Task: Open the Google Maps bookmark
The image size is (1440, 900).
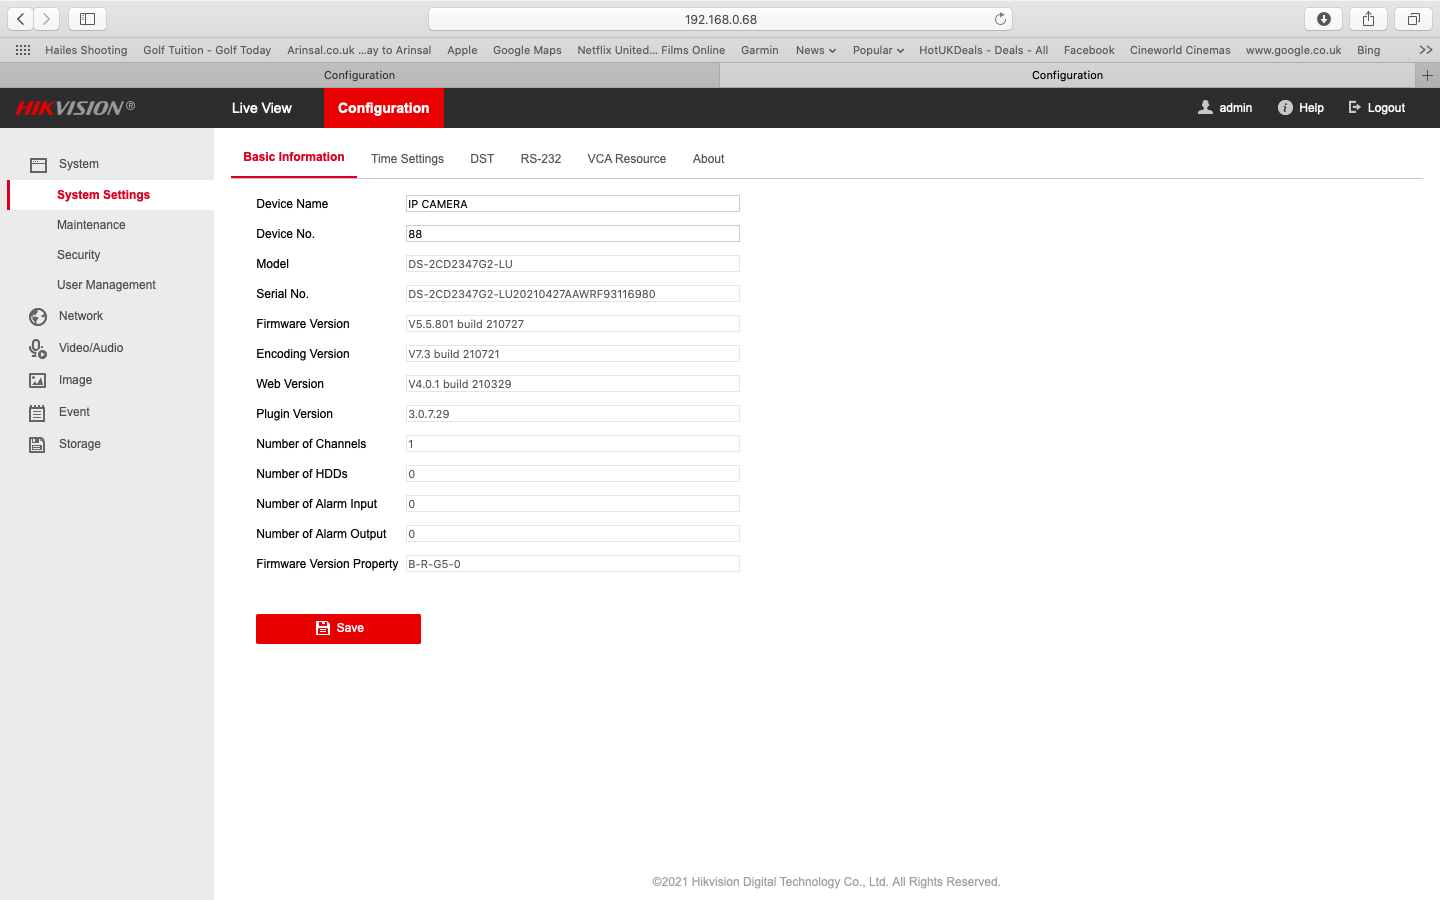Action: click(527, 49)
